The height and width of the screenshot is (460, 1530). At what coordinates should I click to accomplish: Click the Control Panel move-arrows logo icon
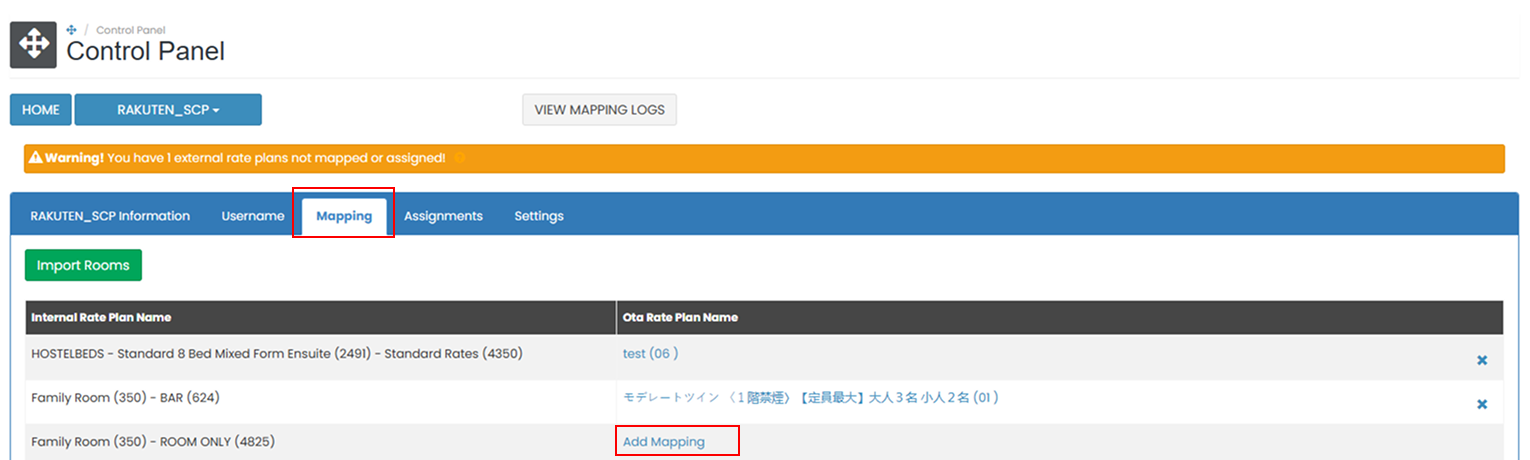(33, 45)
